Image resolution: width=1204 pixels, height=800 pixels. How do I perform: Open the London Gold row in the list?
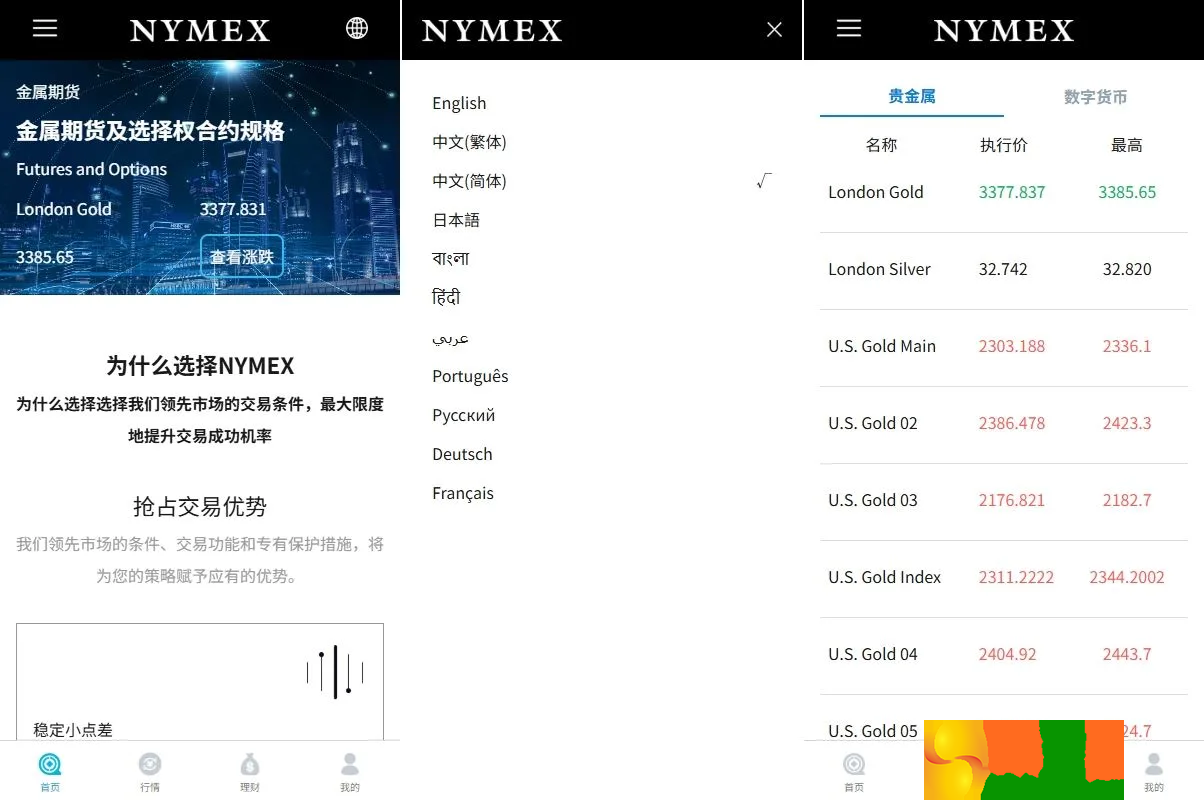(x=1004, y=193)
